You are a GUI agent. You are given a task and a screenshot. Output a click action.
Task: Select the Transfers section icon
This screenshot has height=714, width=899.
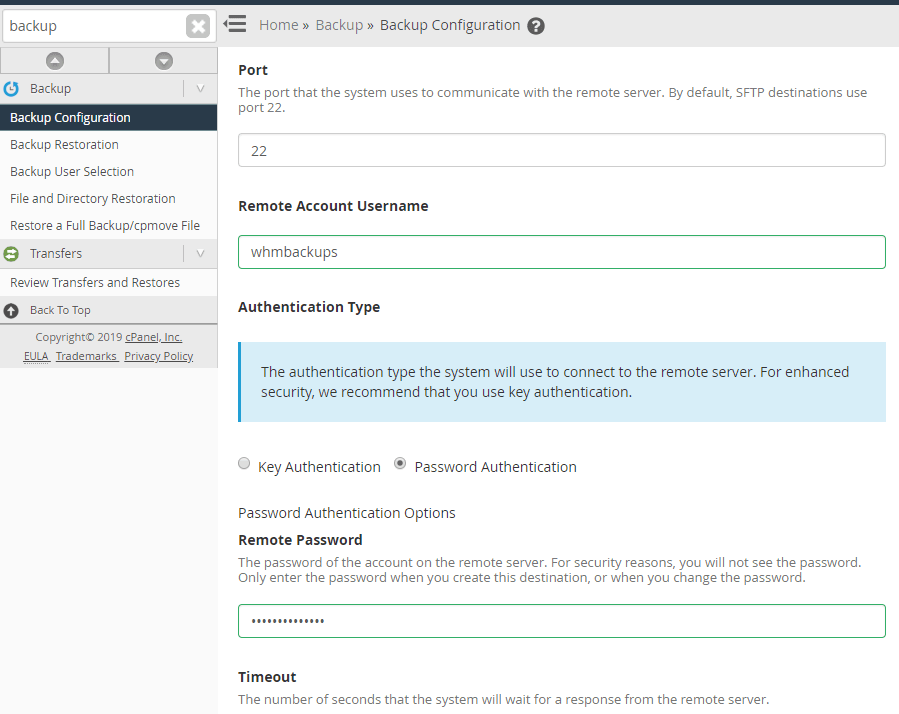point(10,252)
